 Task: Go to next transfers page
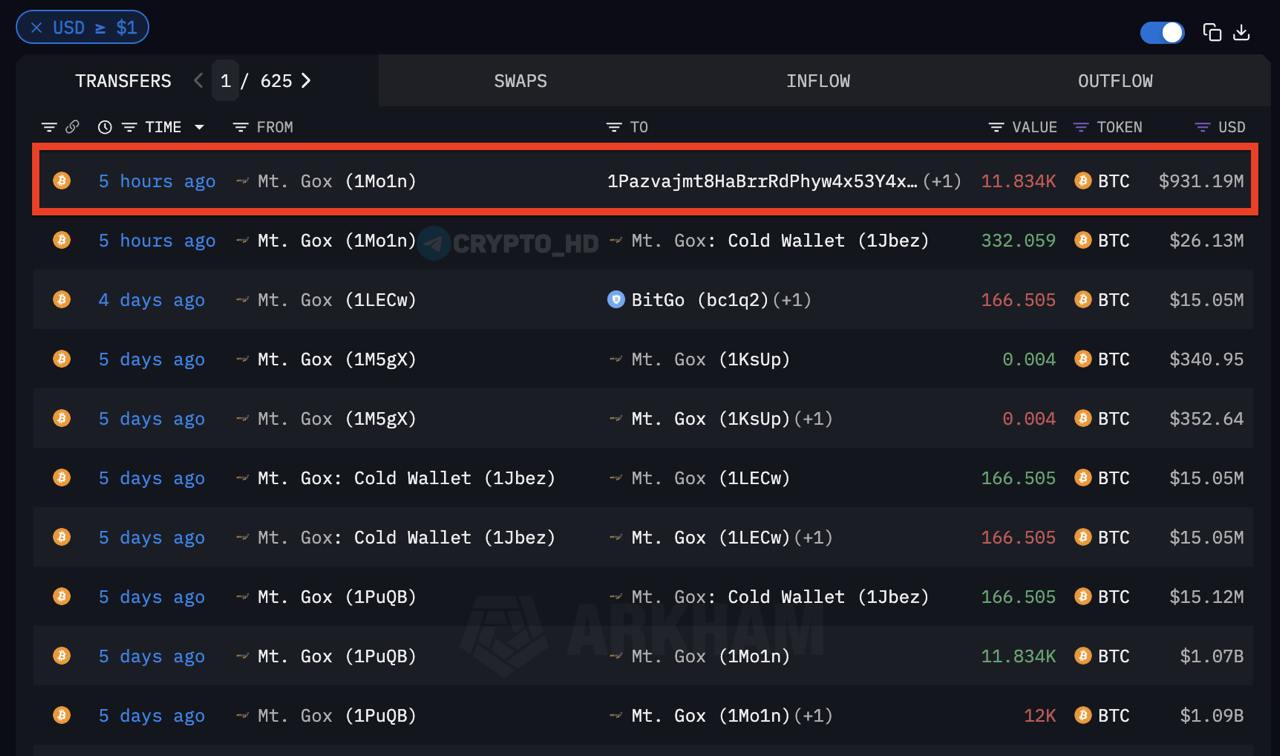click(x=306, y=81)
